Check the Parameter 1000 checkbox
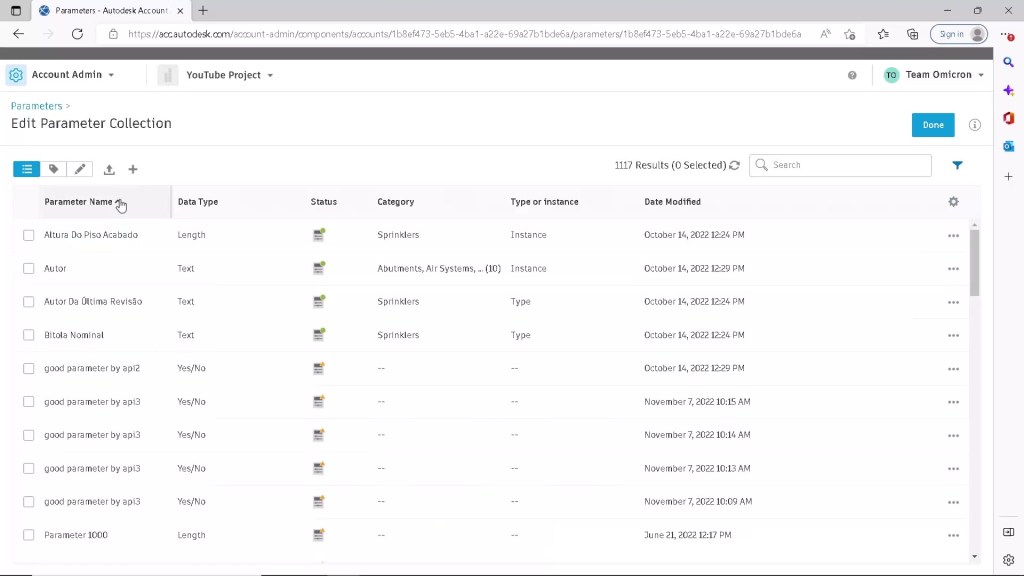 click(29, 535)
